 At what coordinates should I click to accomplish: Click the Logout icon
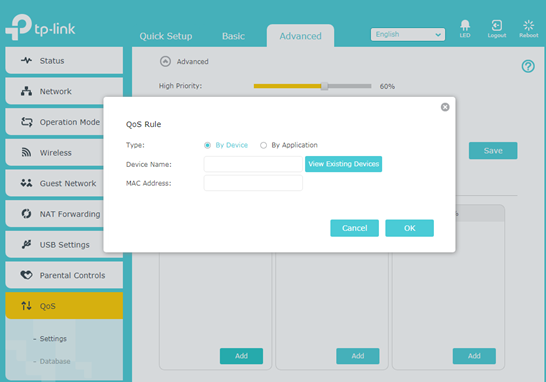tap(497, 29)
